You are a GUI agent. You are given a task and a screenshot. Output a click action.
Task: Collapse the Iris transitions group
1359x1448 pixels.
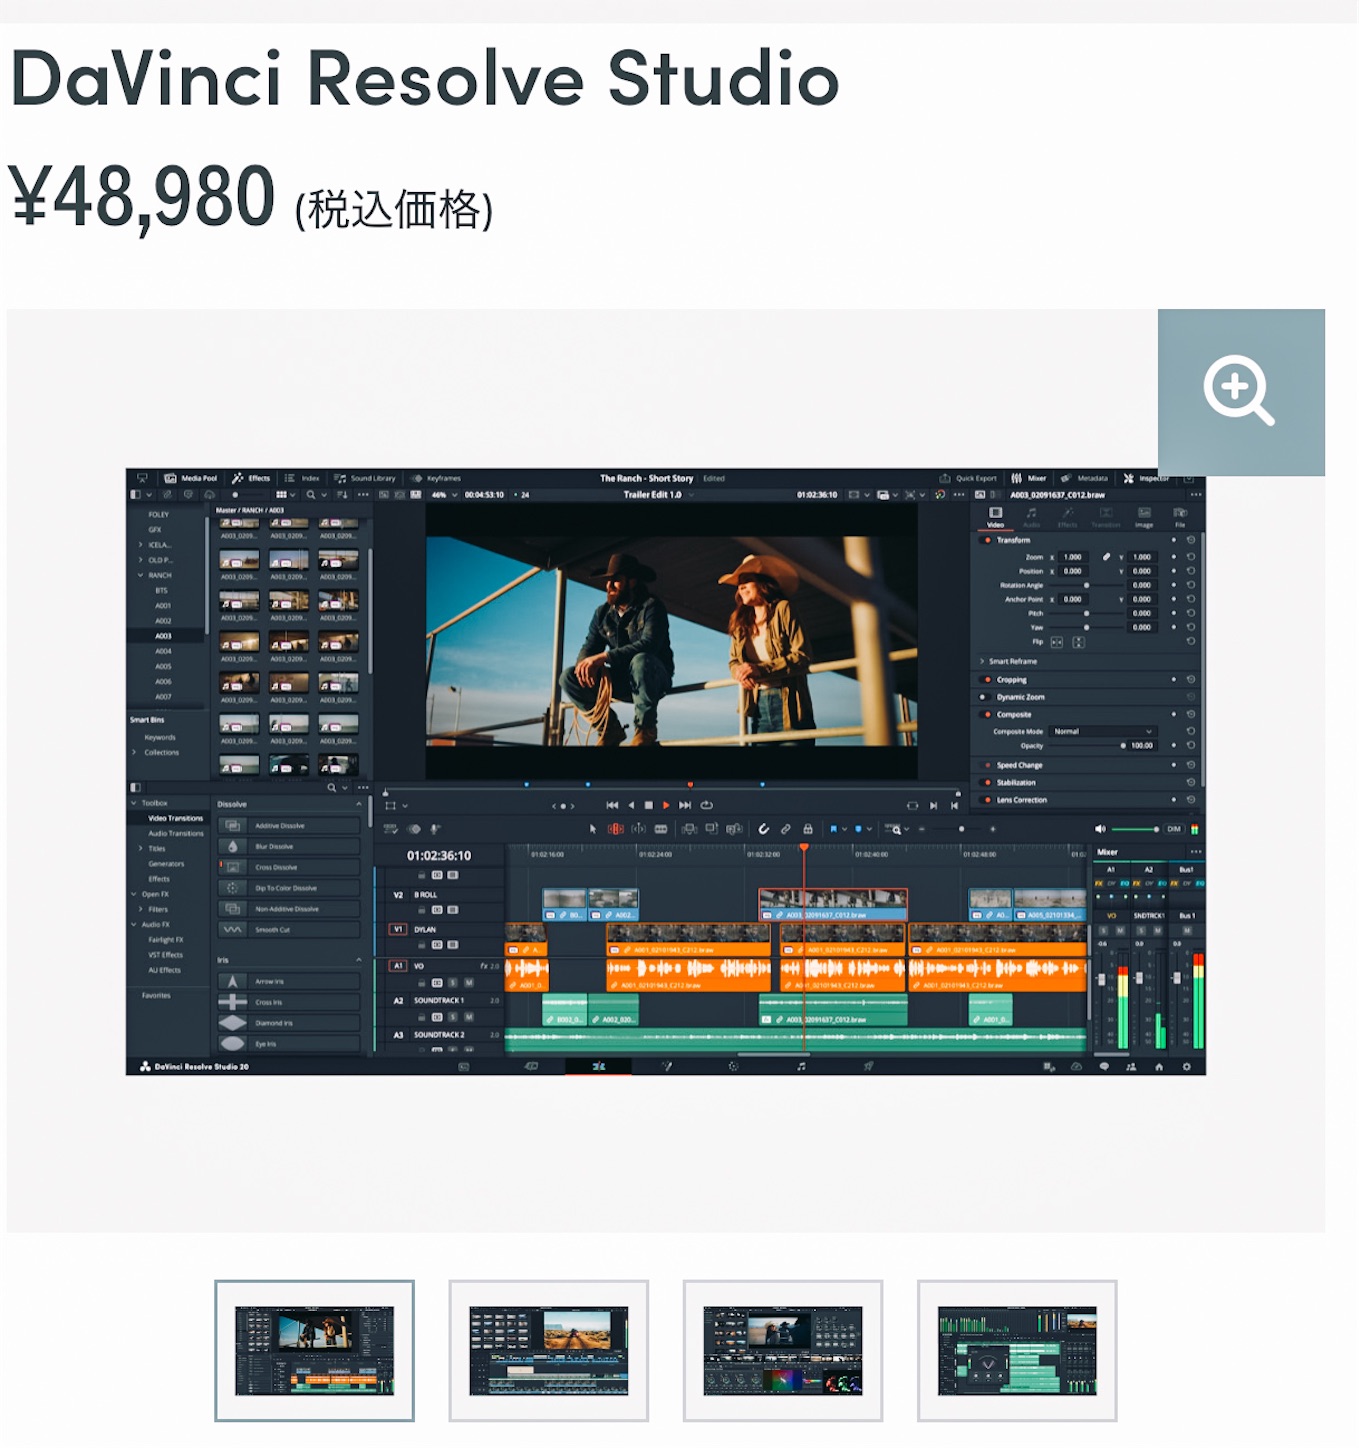(359, 960)
